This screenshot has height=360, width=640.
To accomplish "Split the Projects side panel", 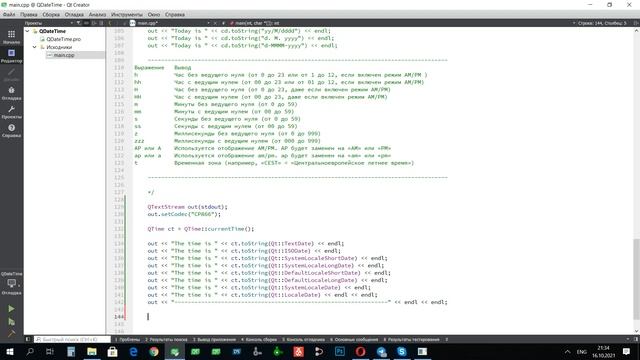I will [94, 23].
